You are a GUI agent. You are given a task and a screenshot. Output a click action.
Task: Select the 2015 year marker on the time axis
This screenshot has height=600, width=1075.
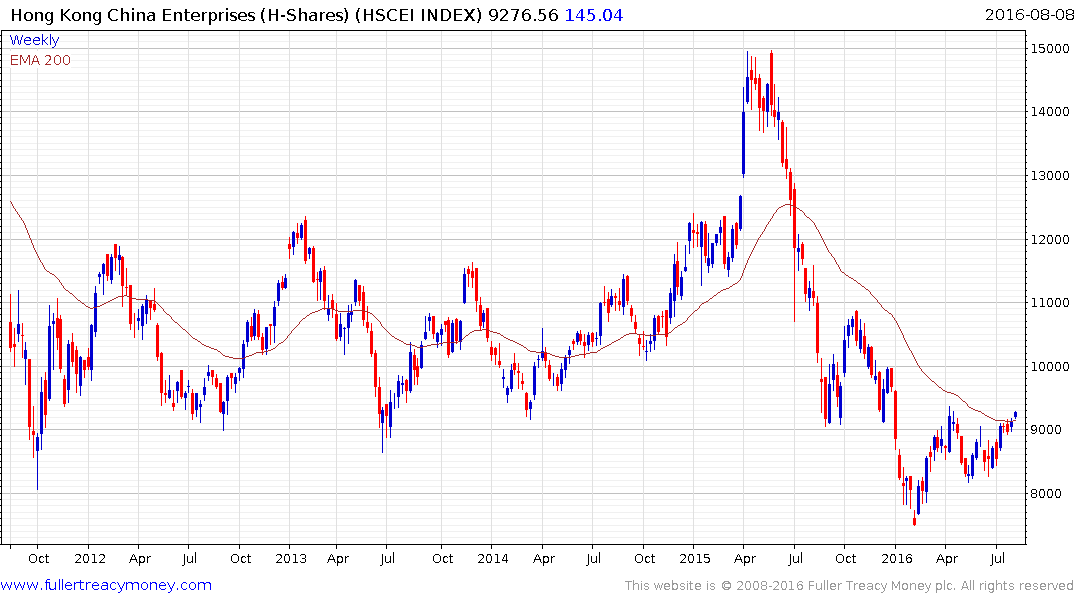click(x=694, y=558)
